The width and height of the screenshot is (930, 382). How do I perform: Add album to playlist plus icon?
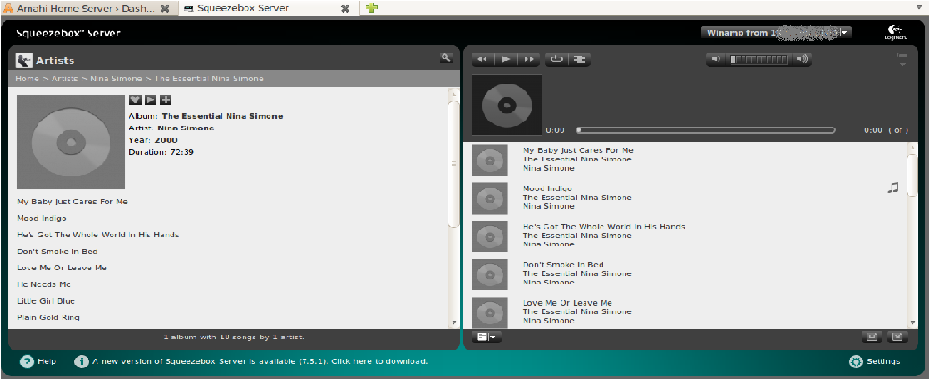pos(166,100)
